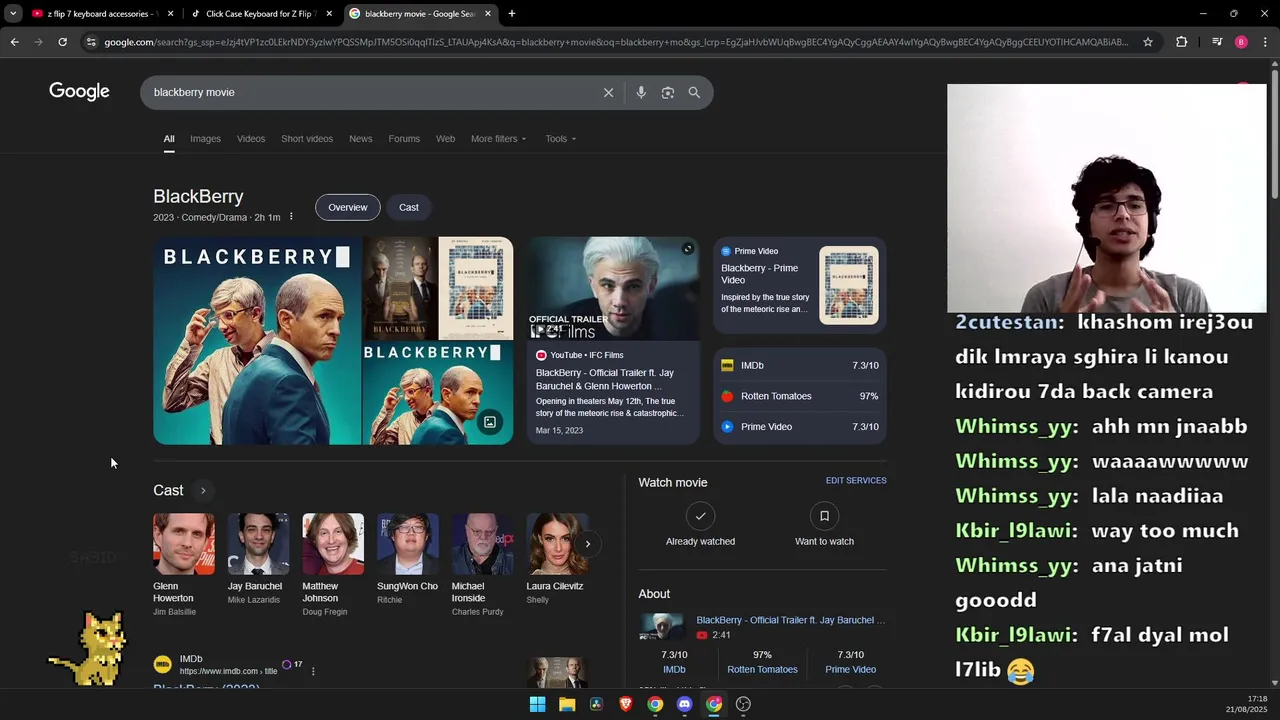Open the Rotten Tomatoes 97% row
This screenshot has width=1280, height=720.
click(800, 396)
